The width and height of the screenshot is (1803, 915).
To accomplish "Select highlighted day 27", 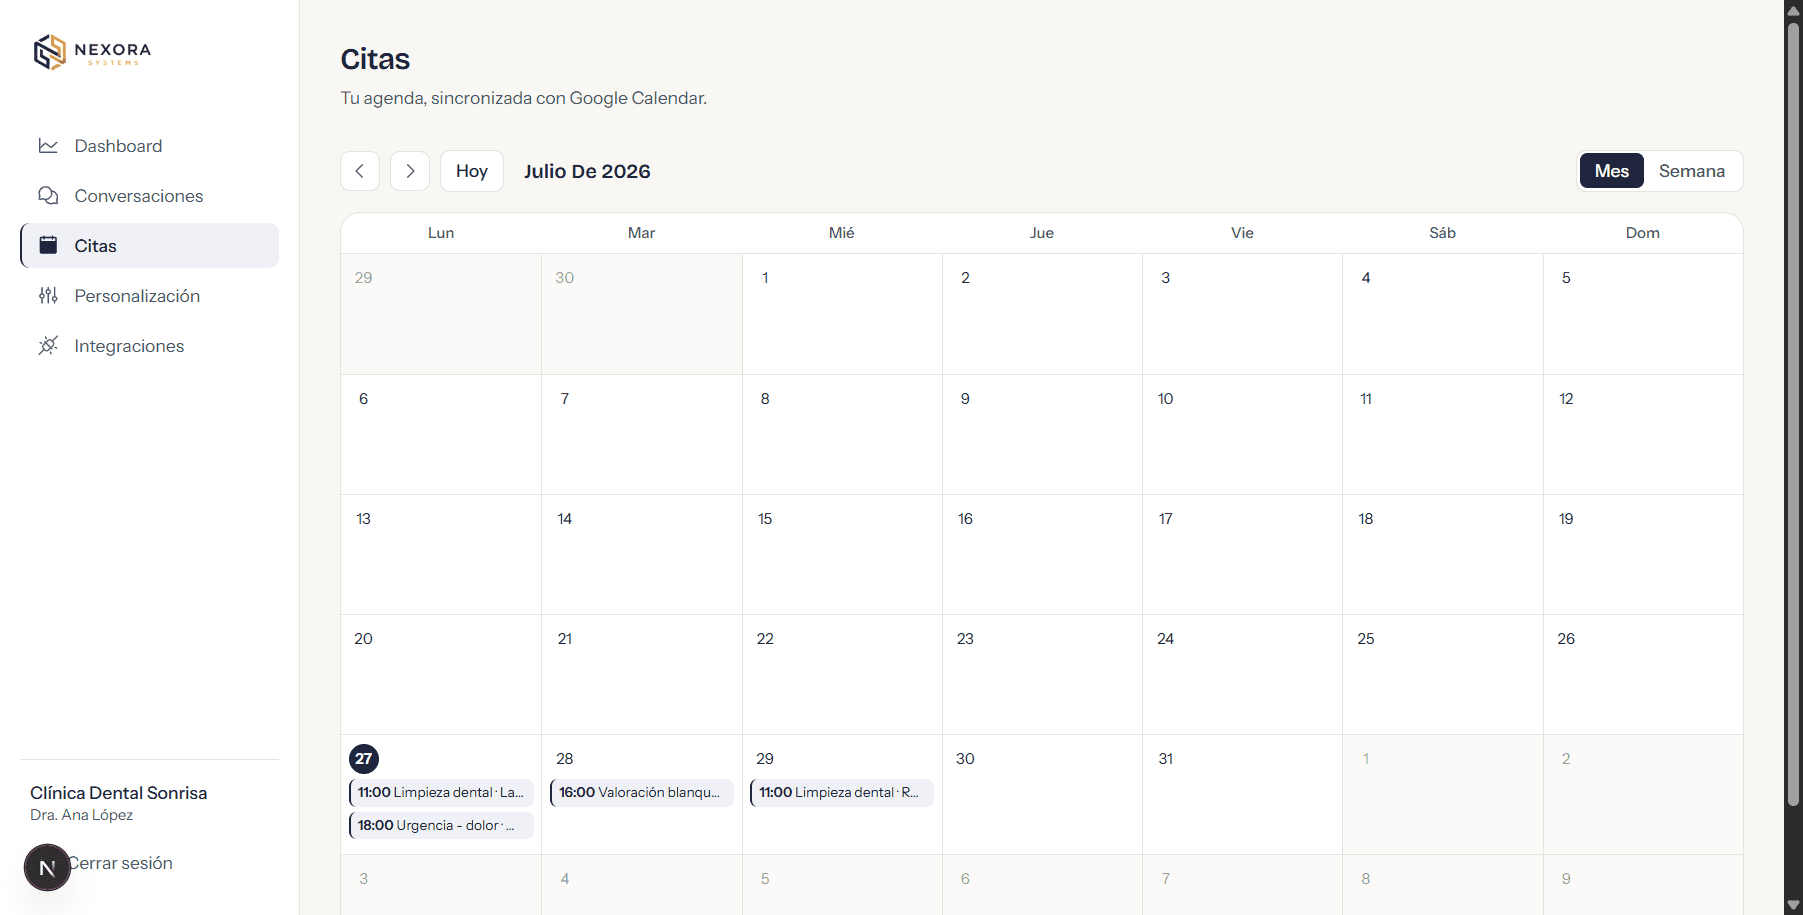I will tap(364, 759).
